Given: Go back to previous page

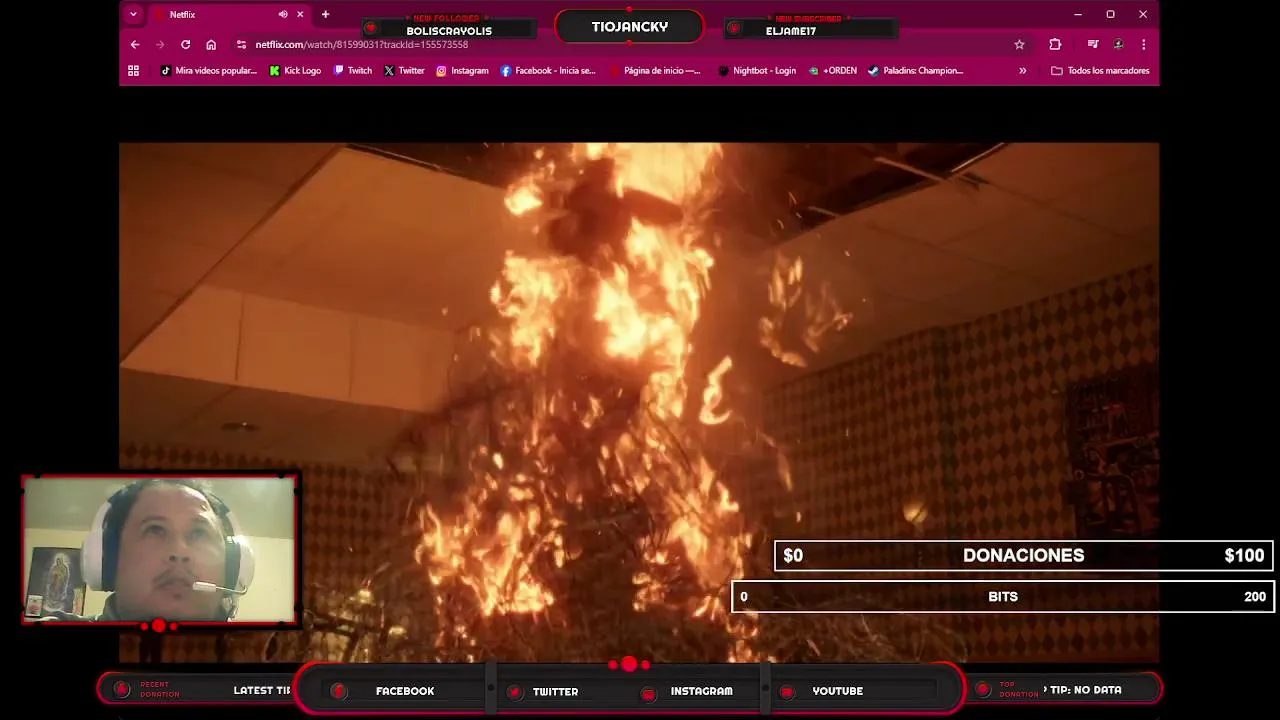Looking at the screenshot, I should tap(135, 45).
